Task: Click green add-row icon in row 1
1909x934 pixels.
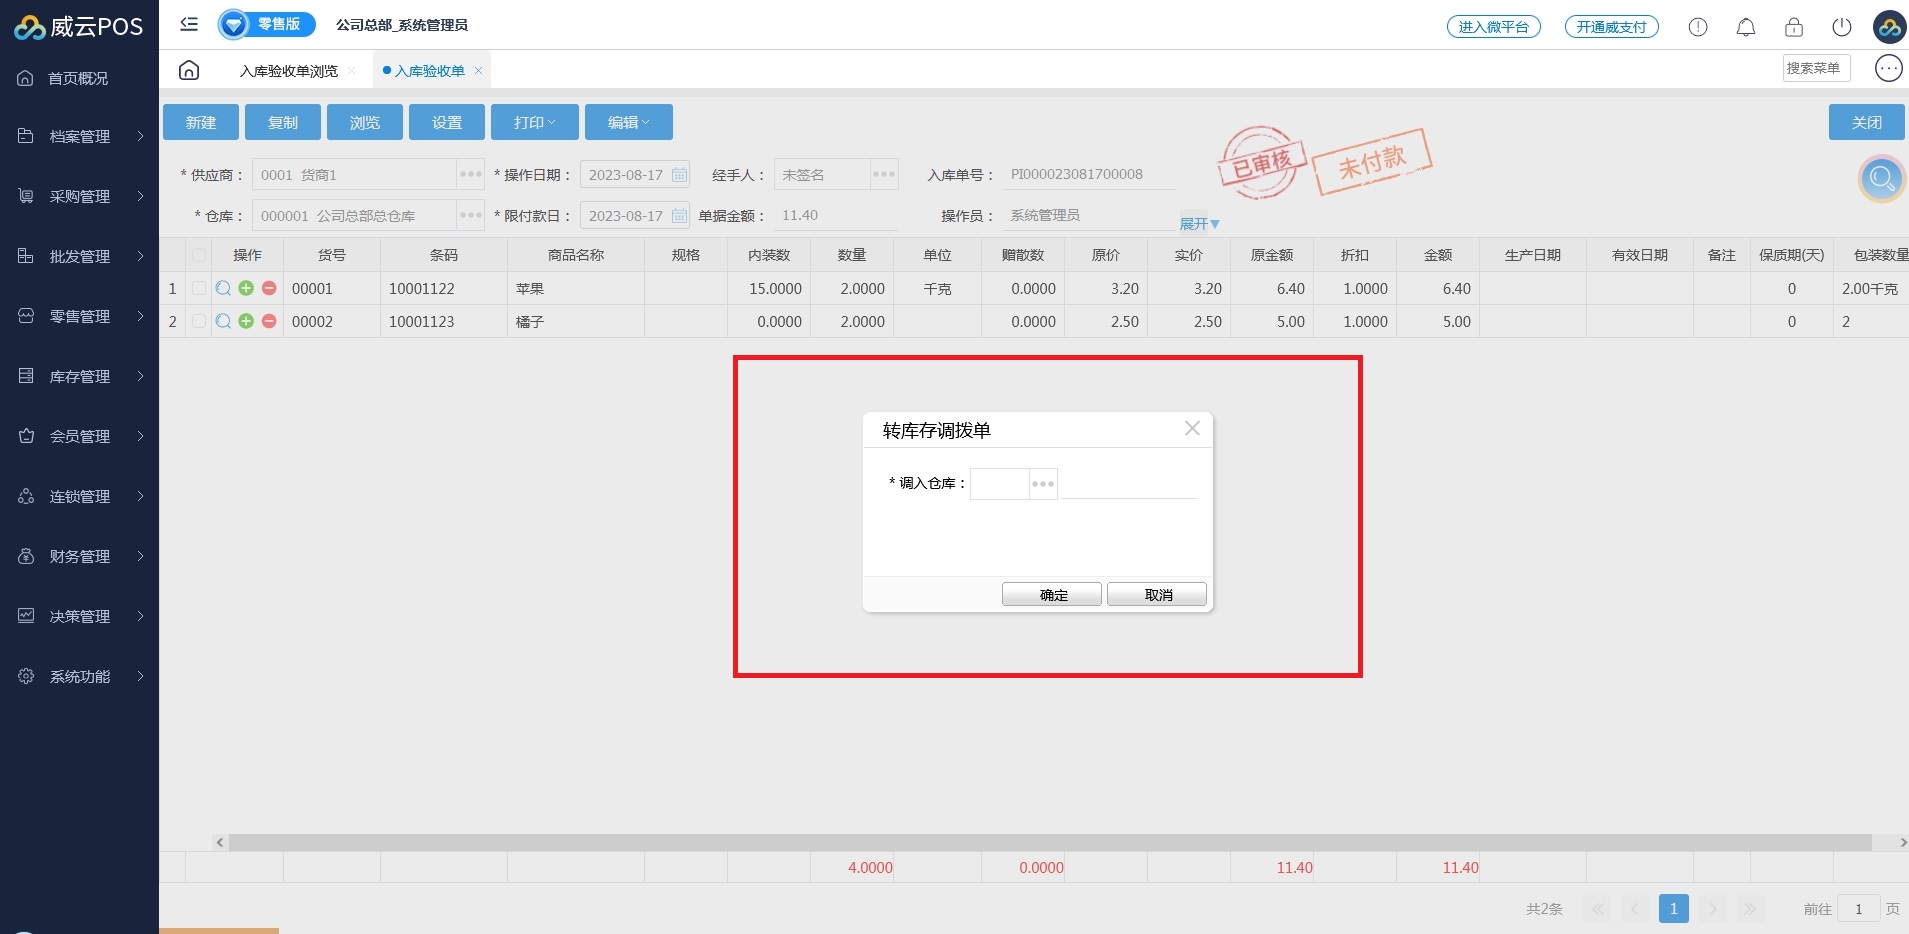Action: click(x=246, y=288)
